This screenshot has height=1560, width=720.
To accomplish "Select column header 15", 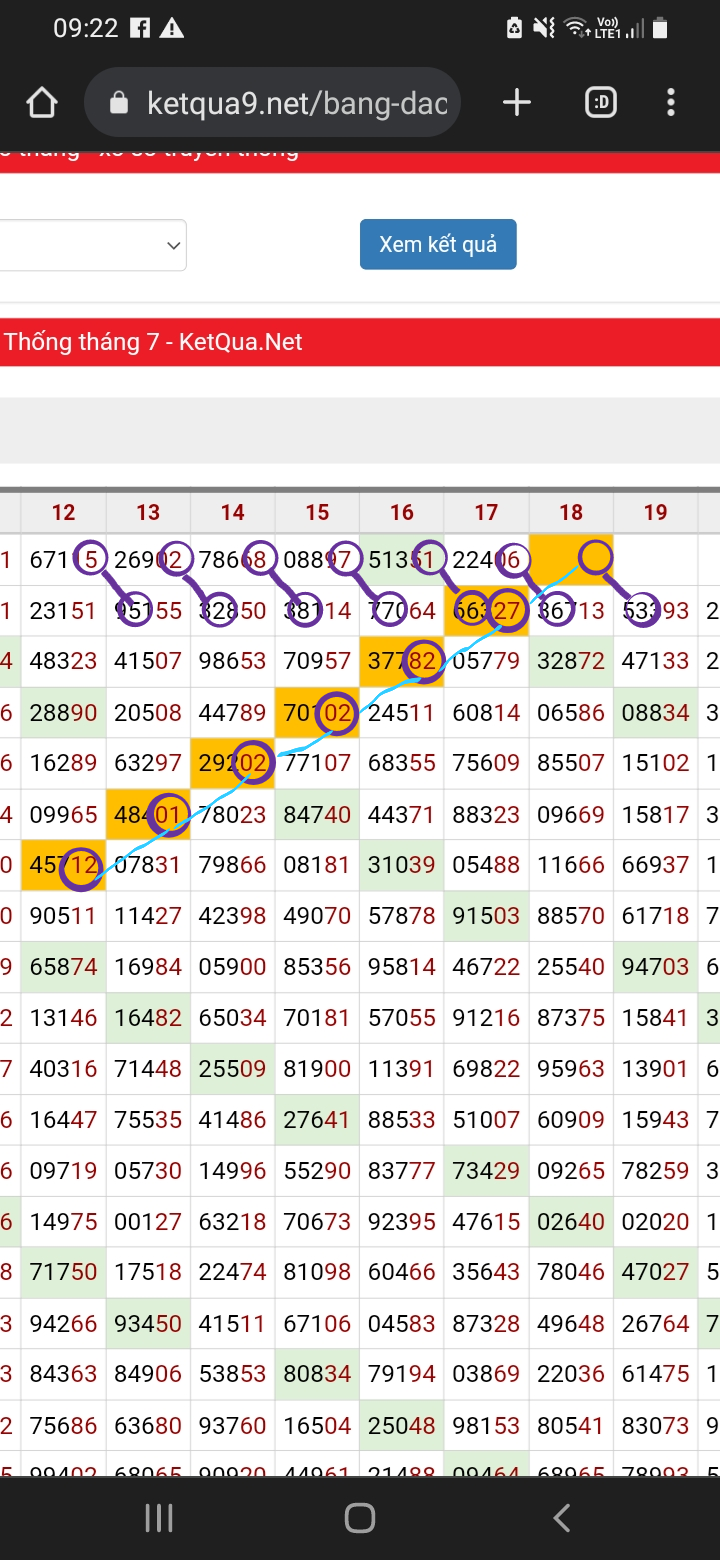I will 317,513.
